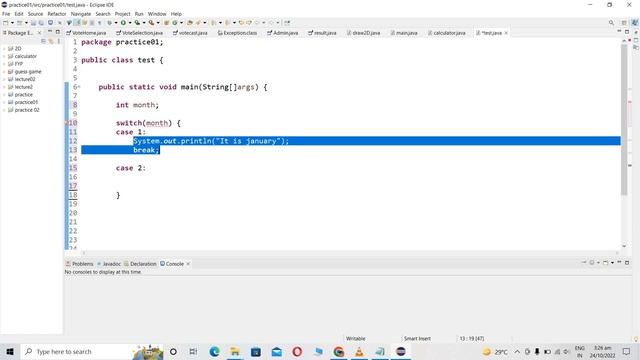This screenshot has width=640, height=360.
Task: Open the Edit menu
Action: click(x=19, y=14)
